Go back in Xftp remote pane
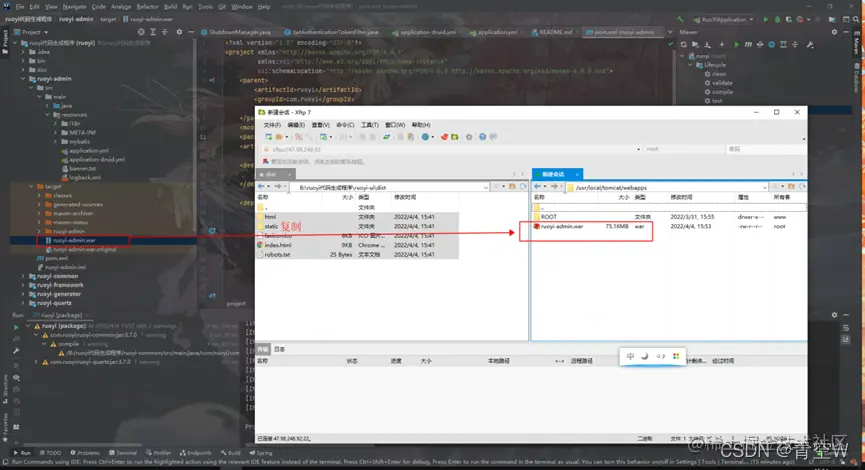The width and height of the screenshot is (865, 470). coord(537,187)
